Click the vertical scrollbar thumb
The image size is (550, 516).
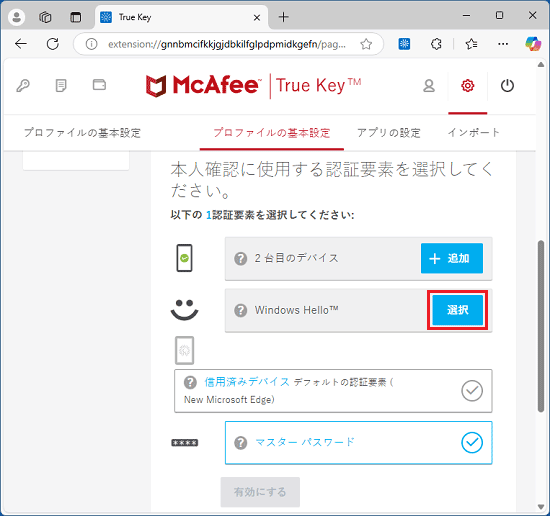[541, 326]
